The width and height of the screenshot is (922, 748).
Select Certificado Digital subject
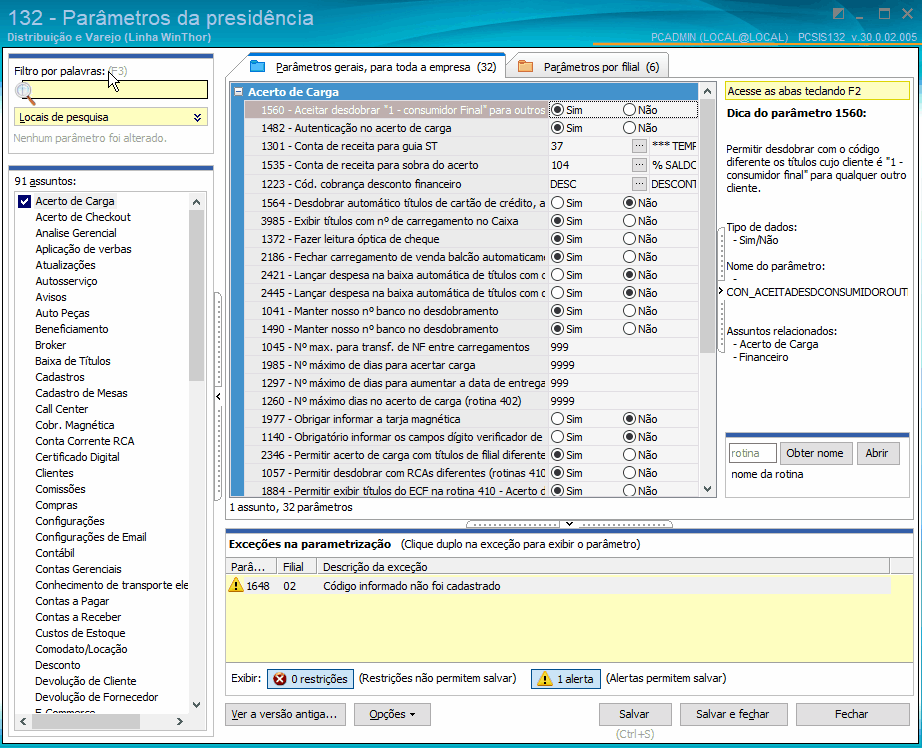78,457
